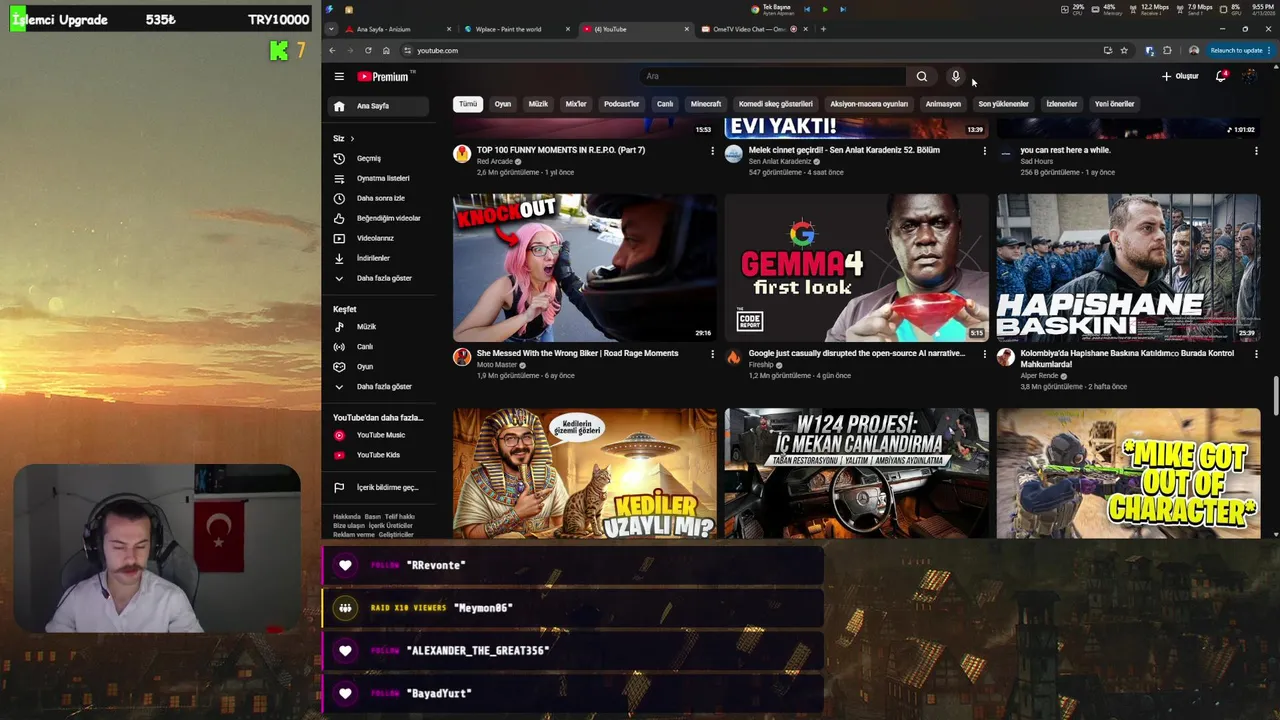Select the Mix'ler filter chip

(x=576, y=104)
